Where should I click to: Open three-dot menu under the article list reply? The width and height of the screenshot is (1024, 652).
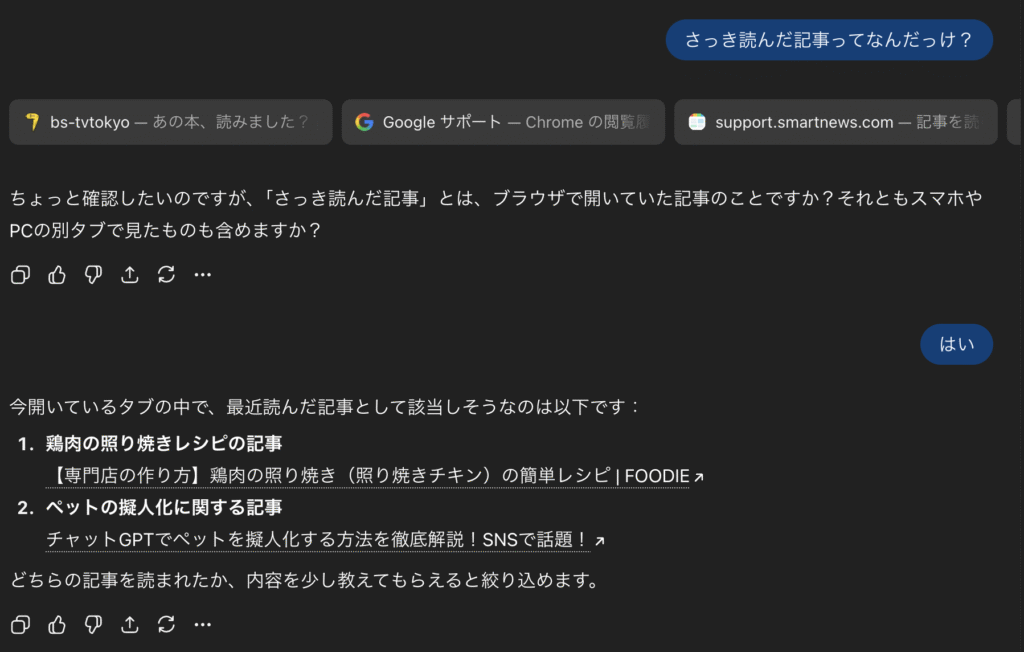click(203, 625)
